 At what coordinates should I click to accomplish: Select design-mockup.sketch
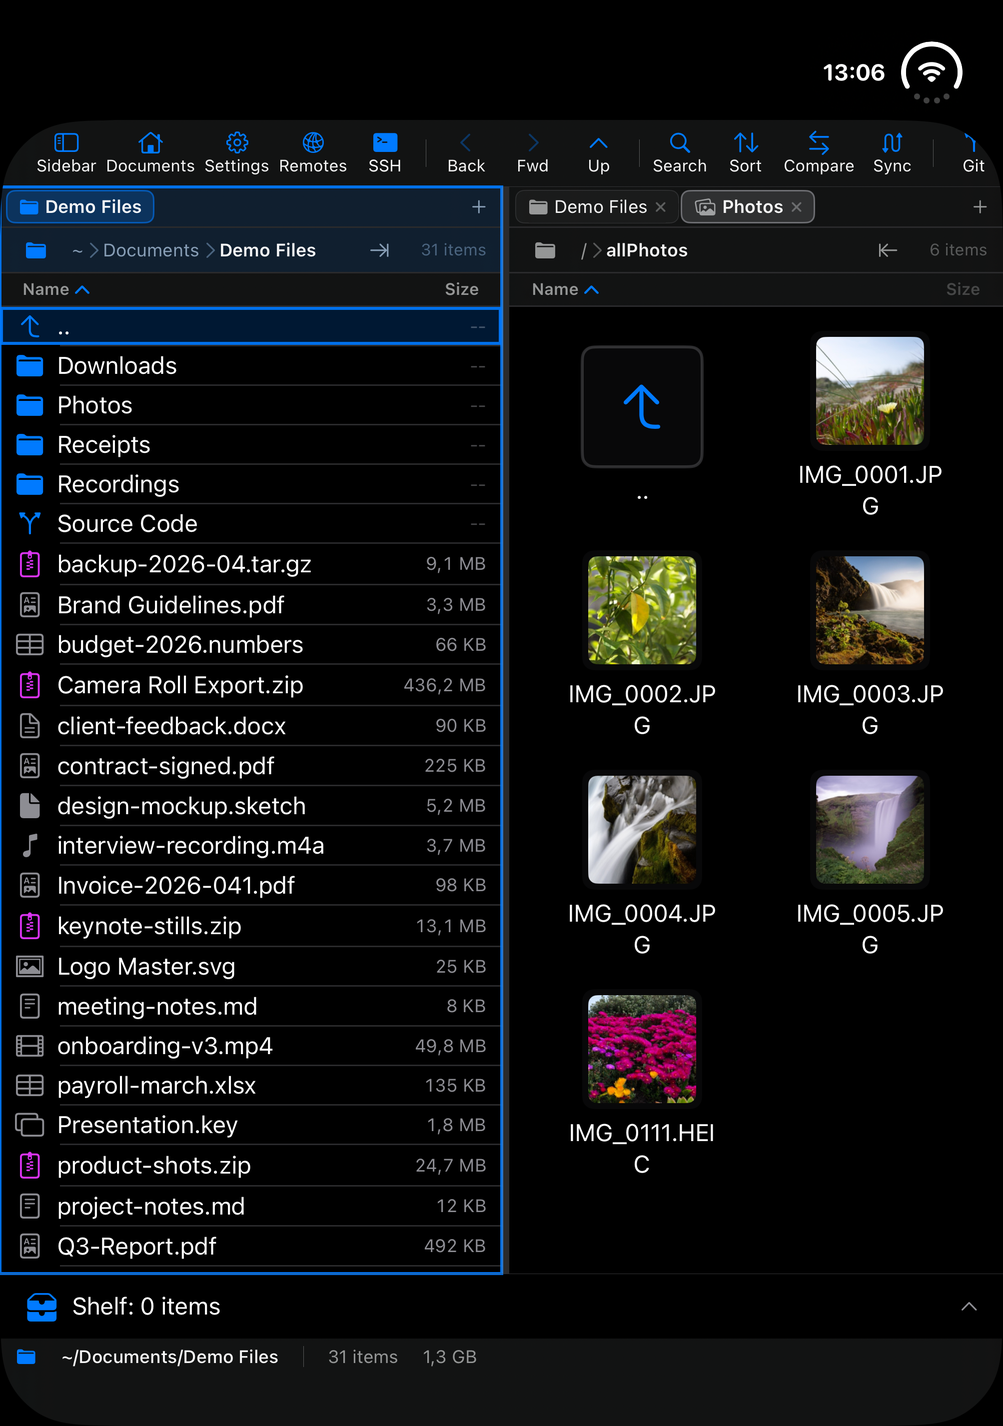[x=251, y=806]
